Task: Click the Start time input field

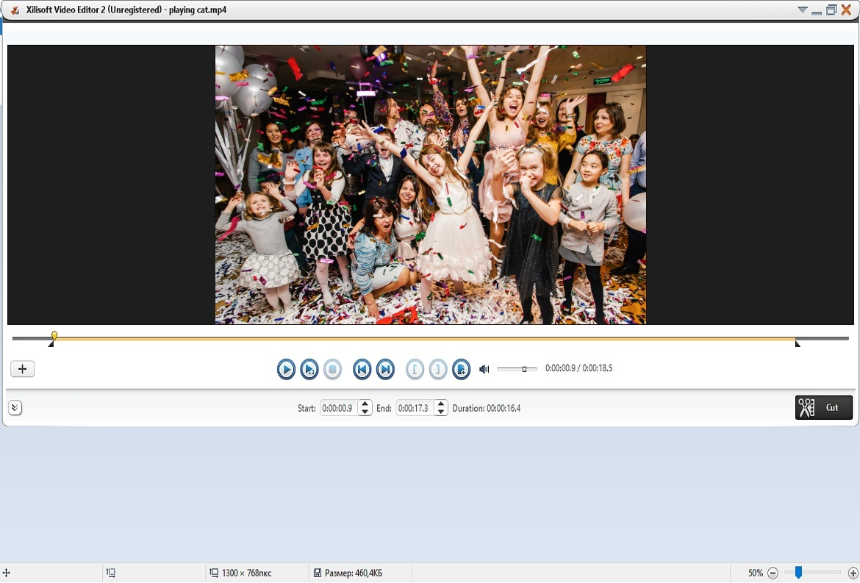Action: click(x=338, y=408)
